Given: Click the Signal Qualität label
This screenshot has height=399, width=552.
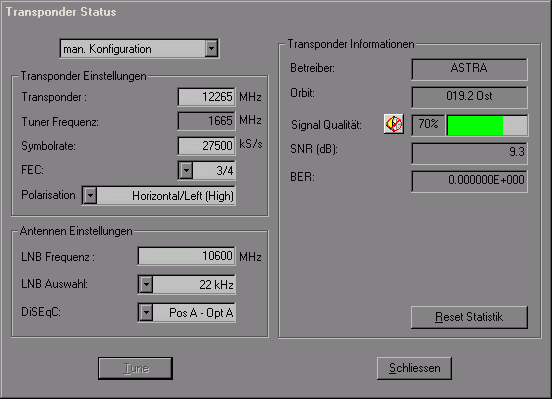Looking at the screenshot, I should point(326,125).
